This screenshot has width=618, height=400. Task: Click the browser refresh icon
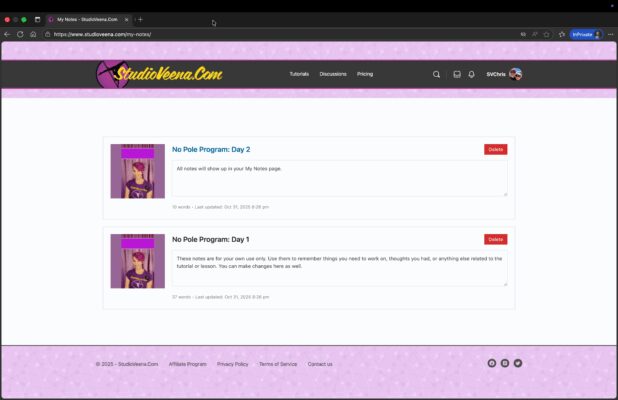click(x=20, y=34)
